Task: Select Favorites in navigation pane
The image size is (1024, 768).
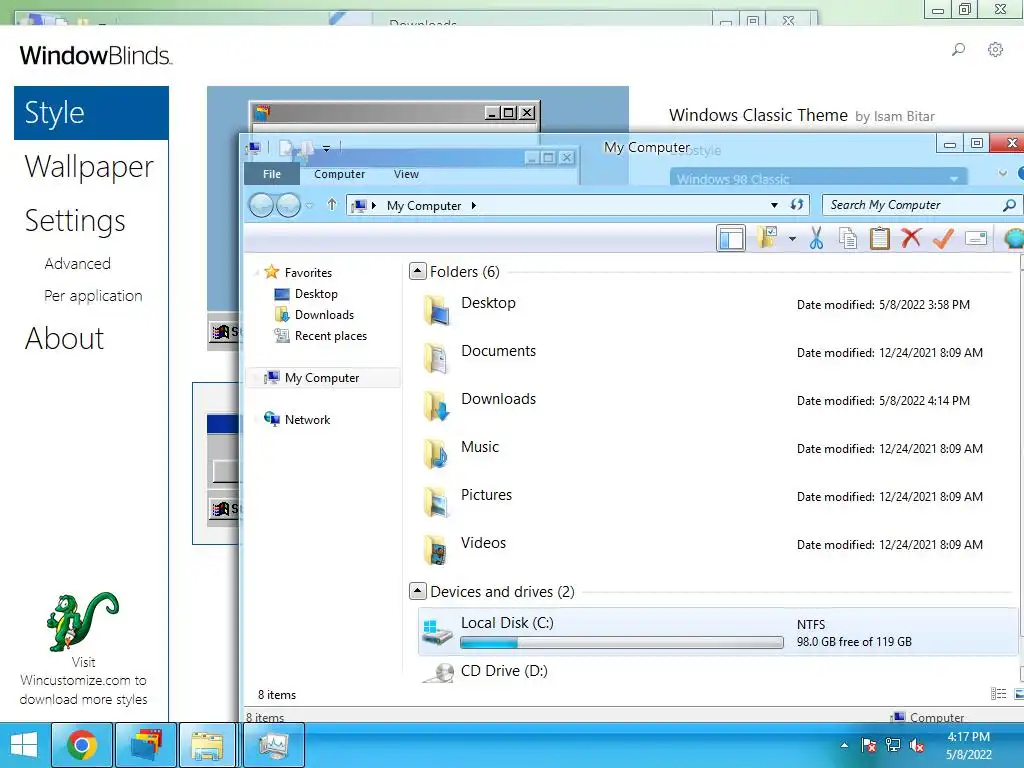Action: [308, 272]
